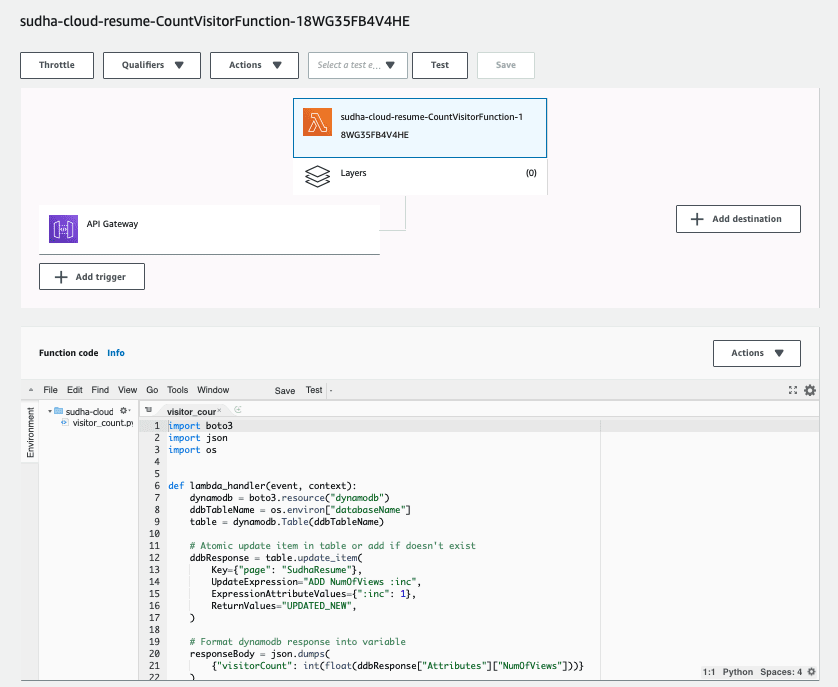Select the function name box in designer
The height and width of the screenshot is (687, 838).
(x=420, y=128)
